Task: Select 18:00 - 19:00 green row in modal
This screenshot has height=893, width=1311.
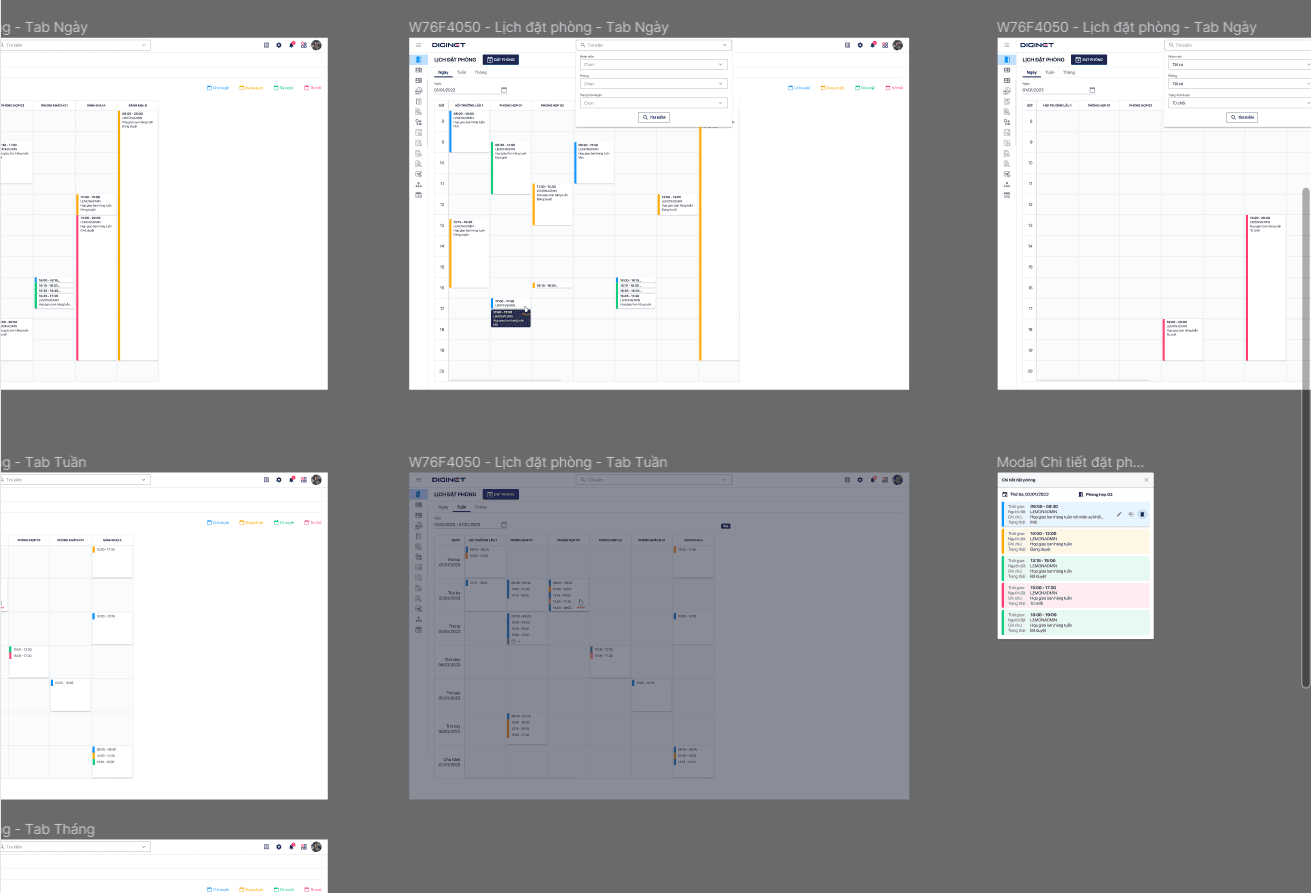Action: (x=1076, y=622)
